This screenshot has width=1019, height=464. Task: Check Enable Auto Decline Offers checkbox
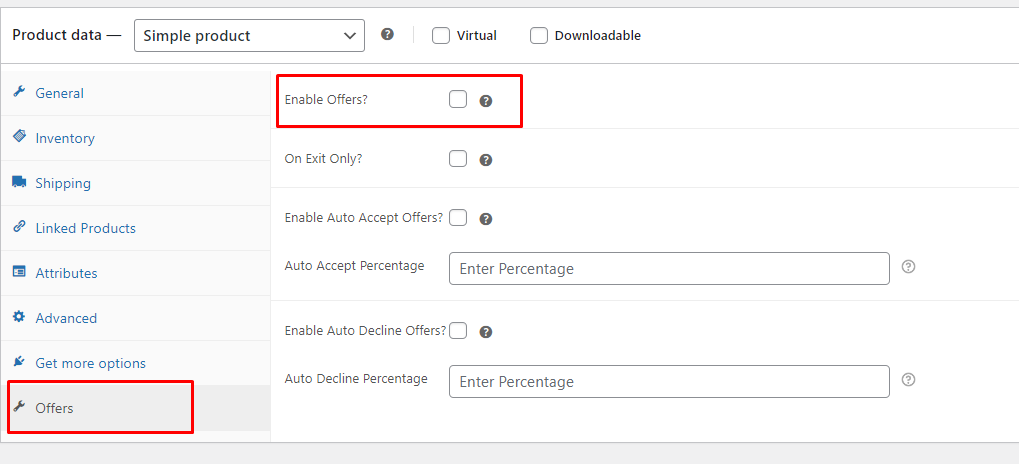click(458, 330)
